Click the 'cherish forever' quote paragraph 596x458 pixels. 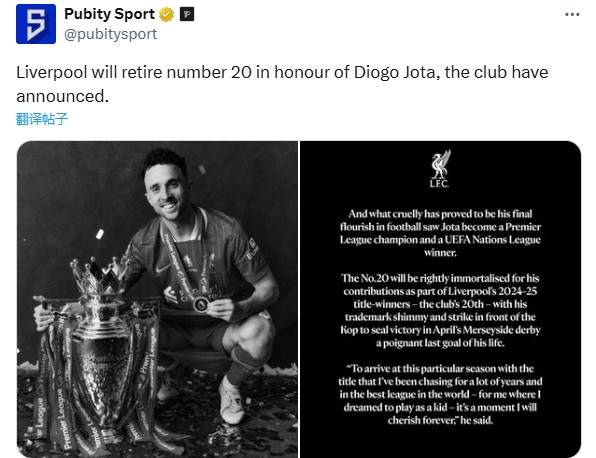tap(440, 394)
